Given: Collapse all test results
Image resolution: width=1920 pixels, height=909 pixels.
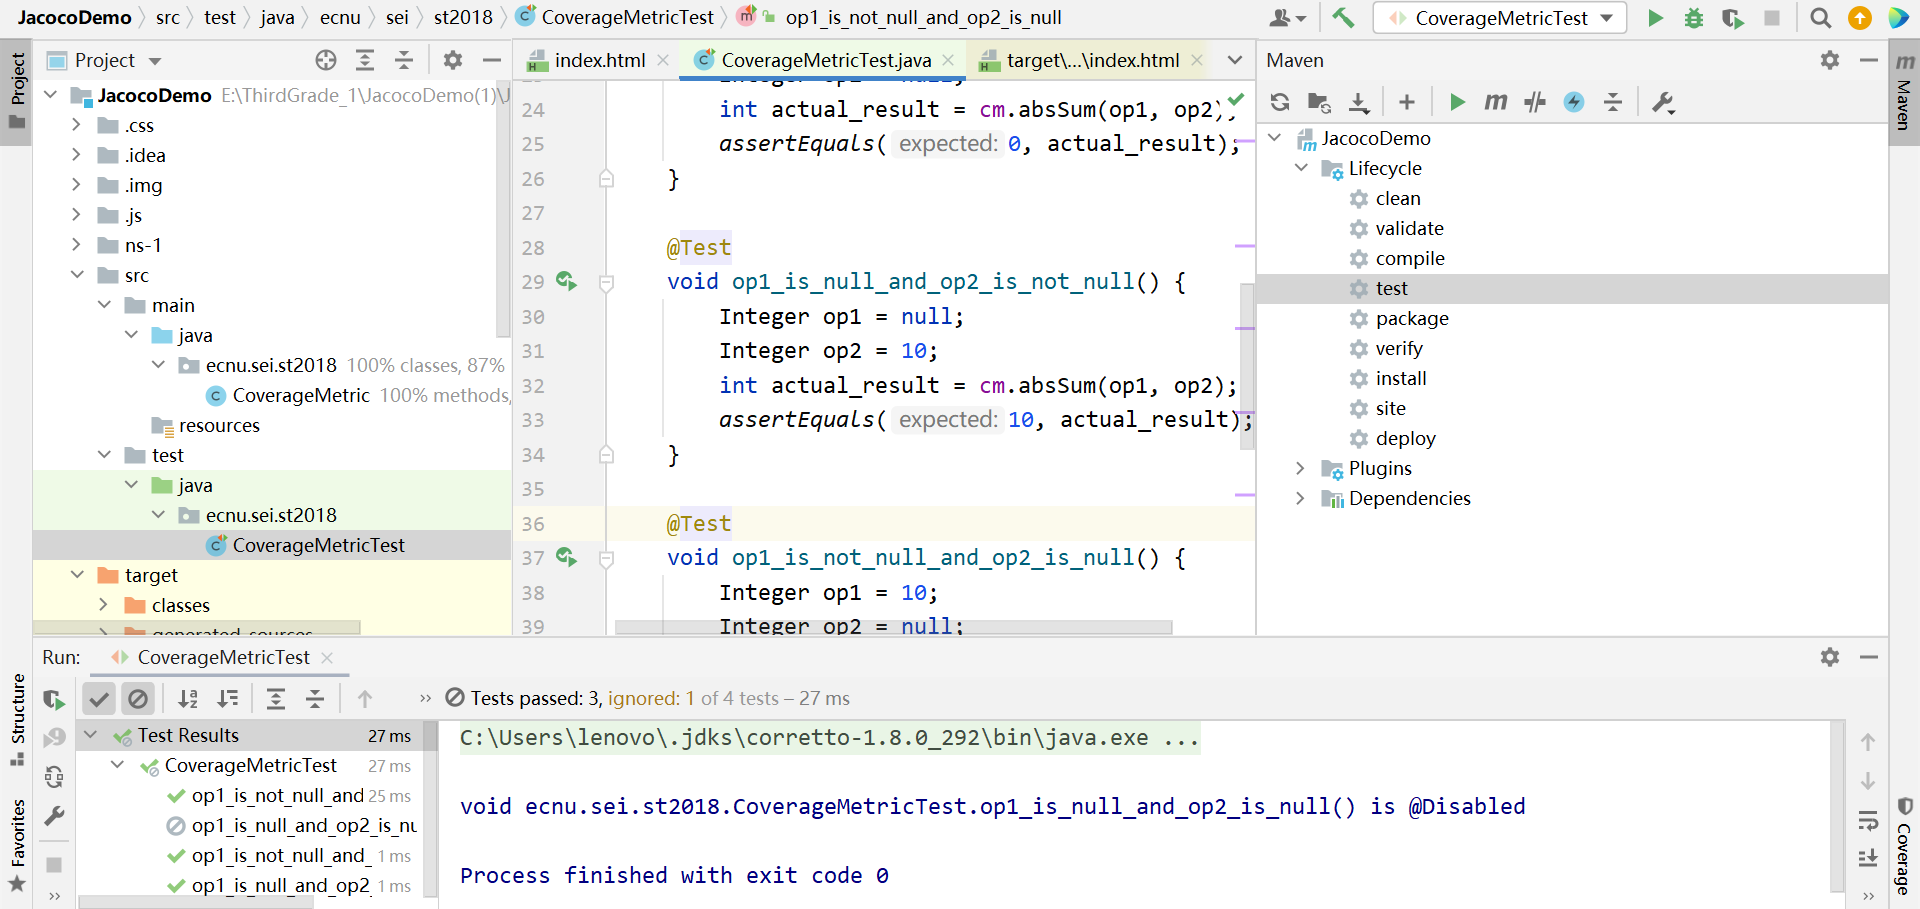Looking at the screenshot, I should pyautogui.click(x=315, y=699).
